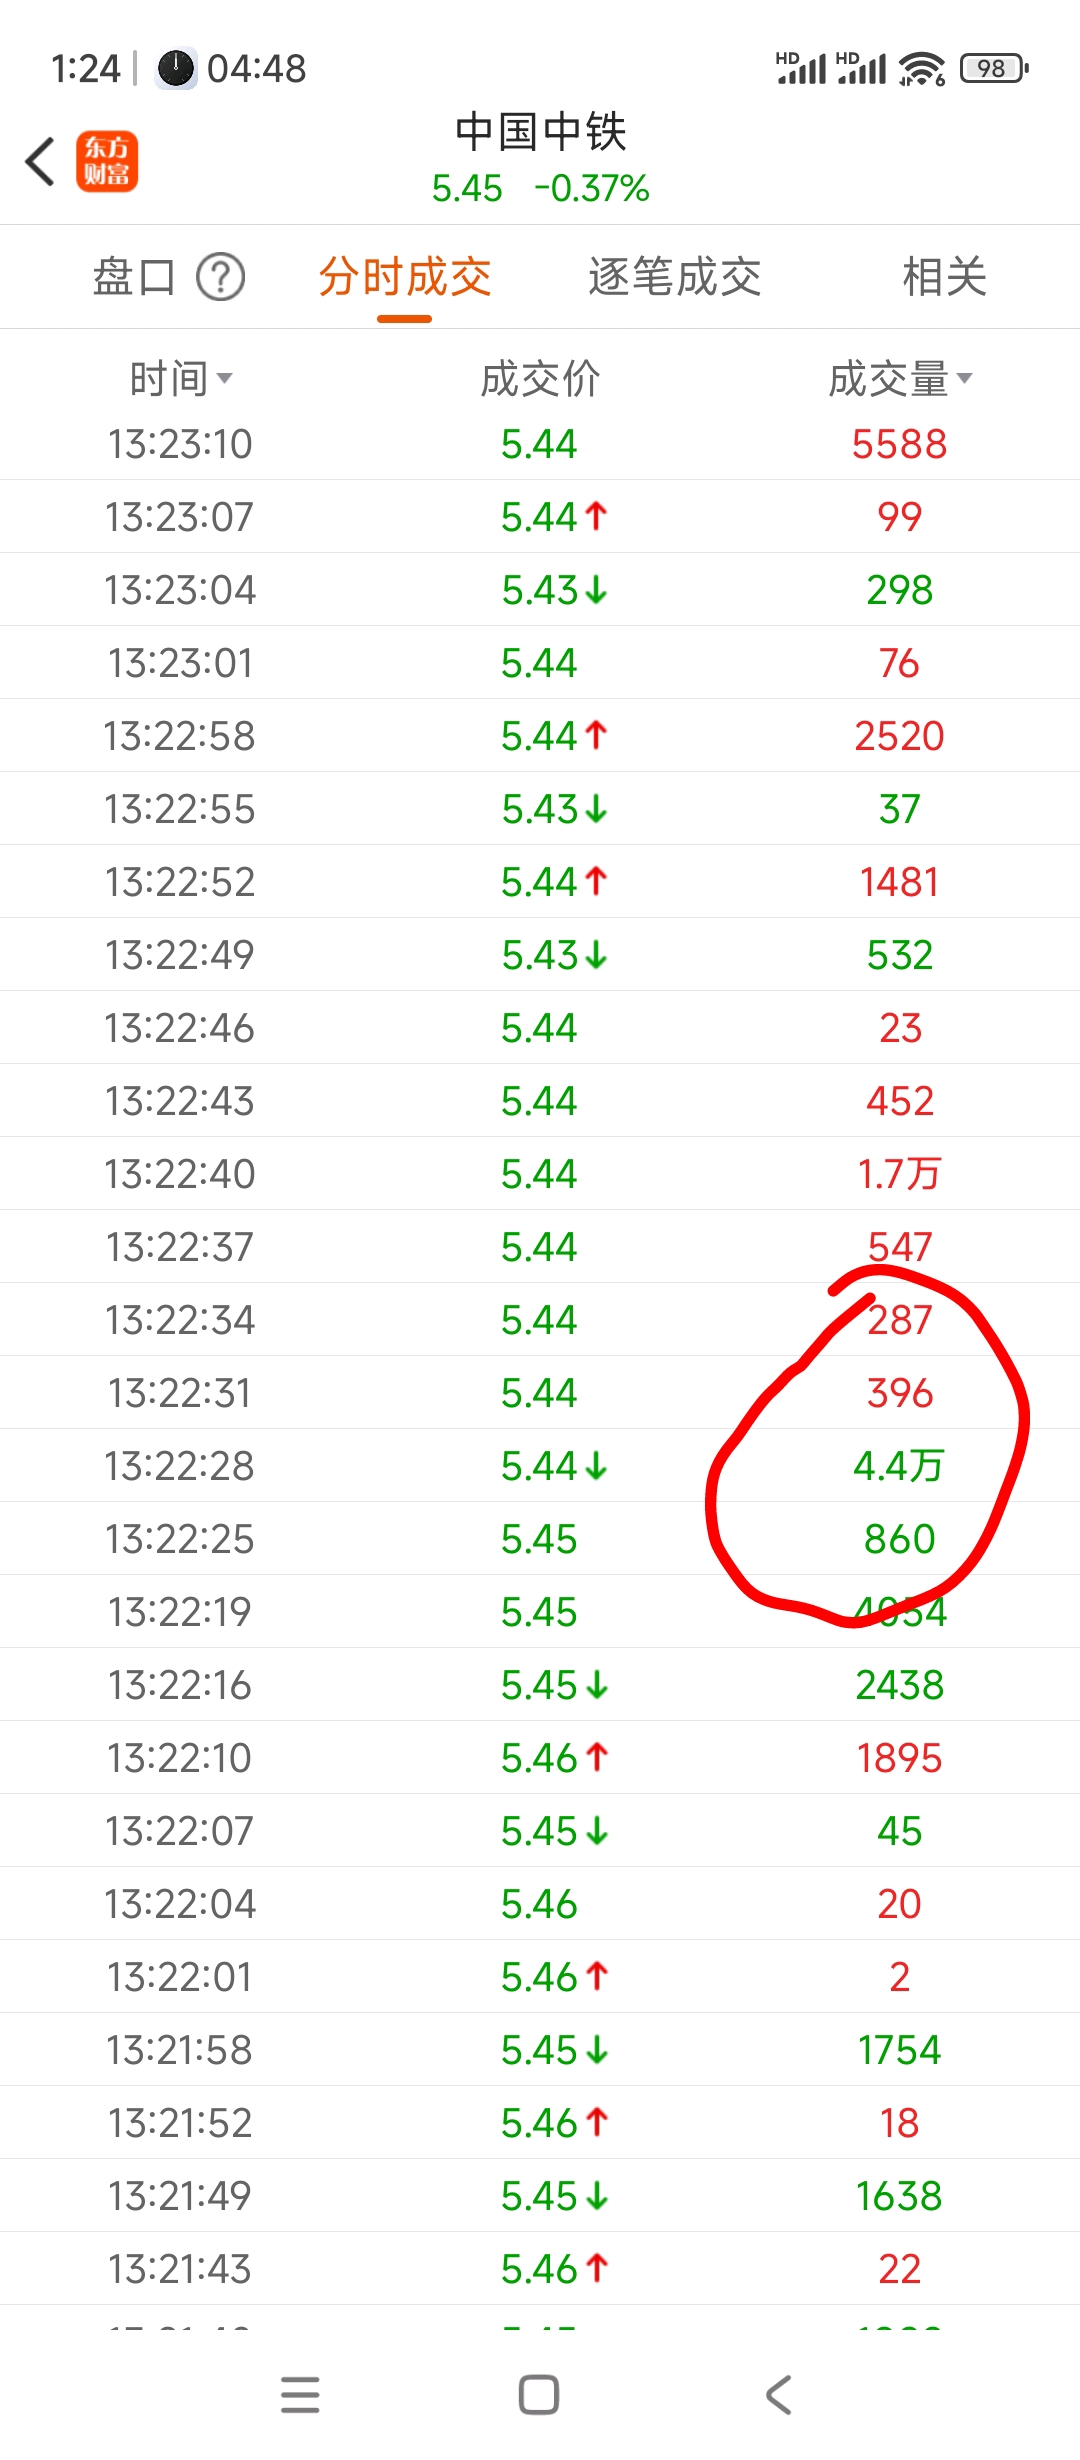Tap the black clock timer icon in status bar

point(176,68)
